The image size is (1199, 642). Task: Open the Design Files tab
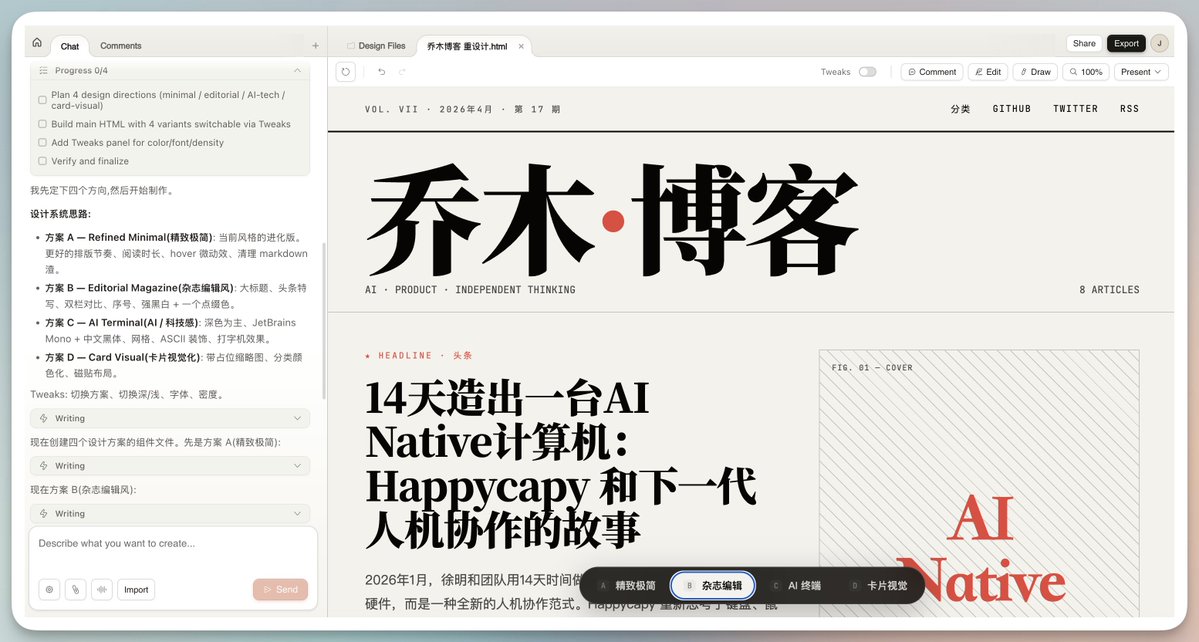pyautogui.click(x=376, y=46)
